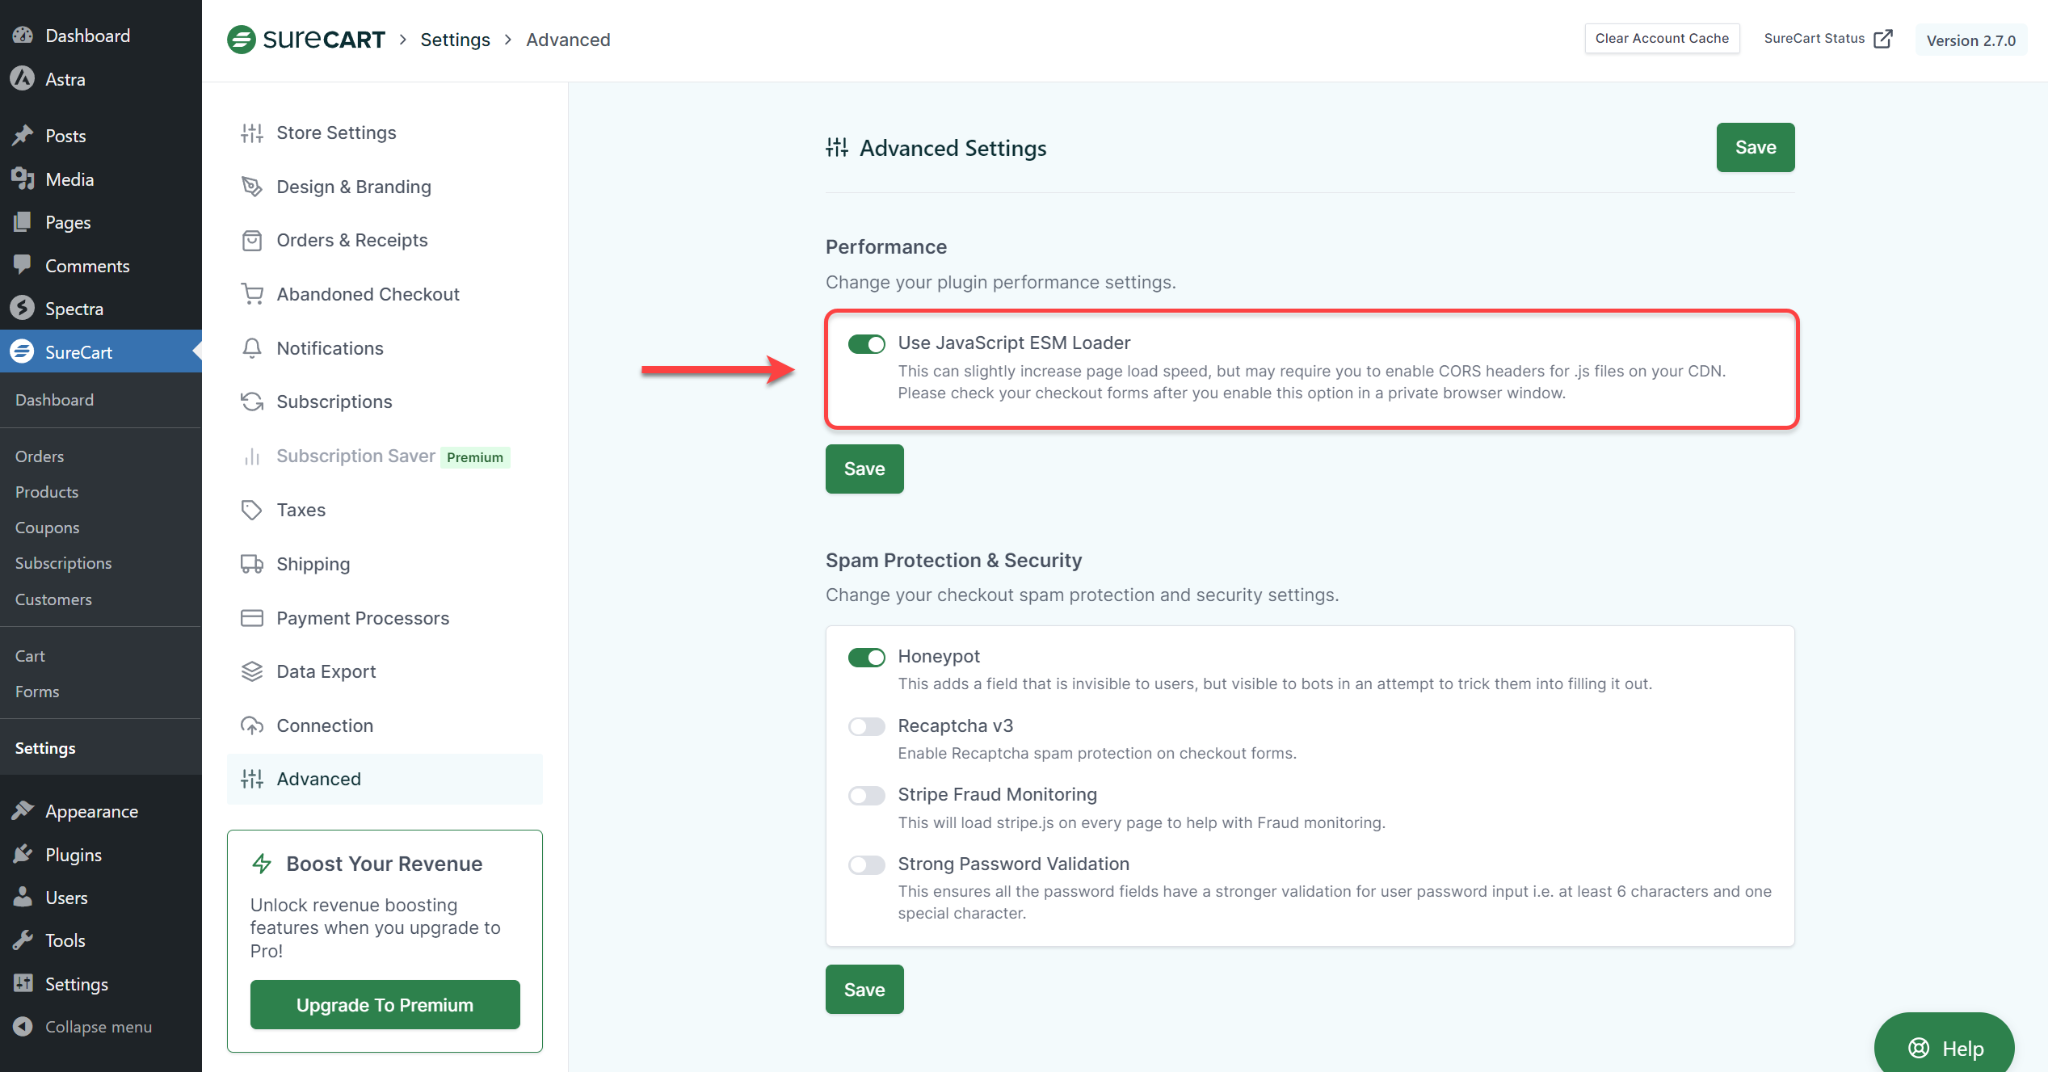Image resolution: width=2048 pixels, height=1072 pixels.
Task: Click the Astra logo icon
Action: (22, 78)
